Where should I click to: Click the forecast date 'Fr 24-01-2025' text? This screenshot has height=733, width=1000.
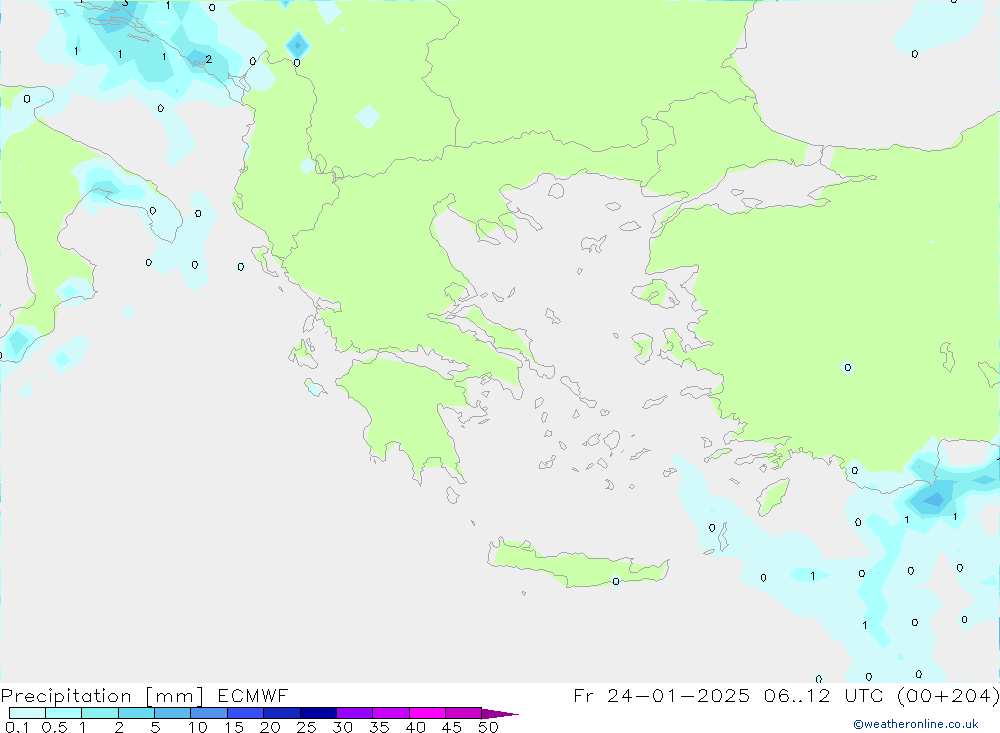661,696
